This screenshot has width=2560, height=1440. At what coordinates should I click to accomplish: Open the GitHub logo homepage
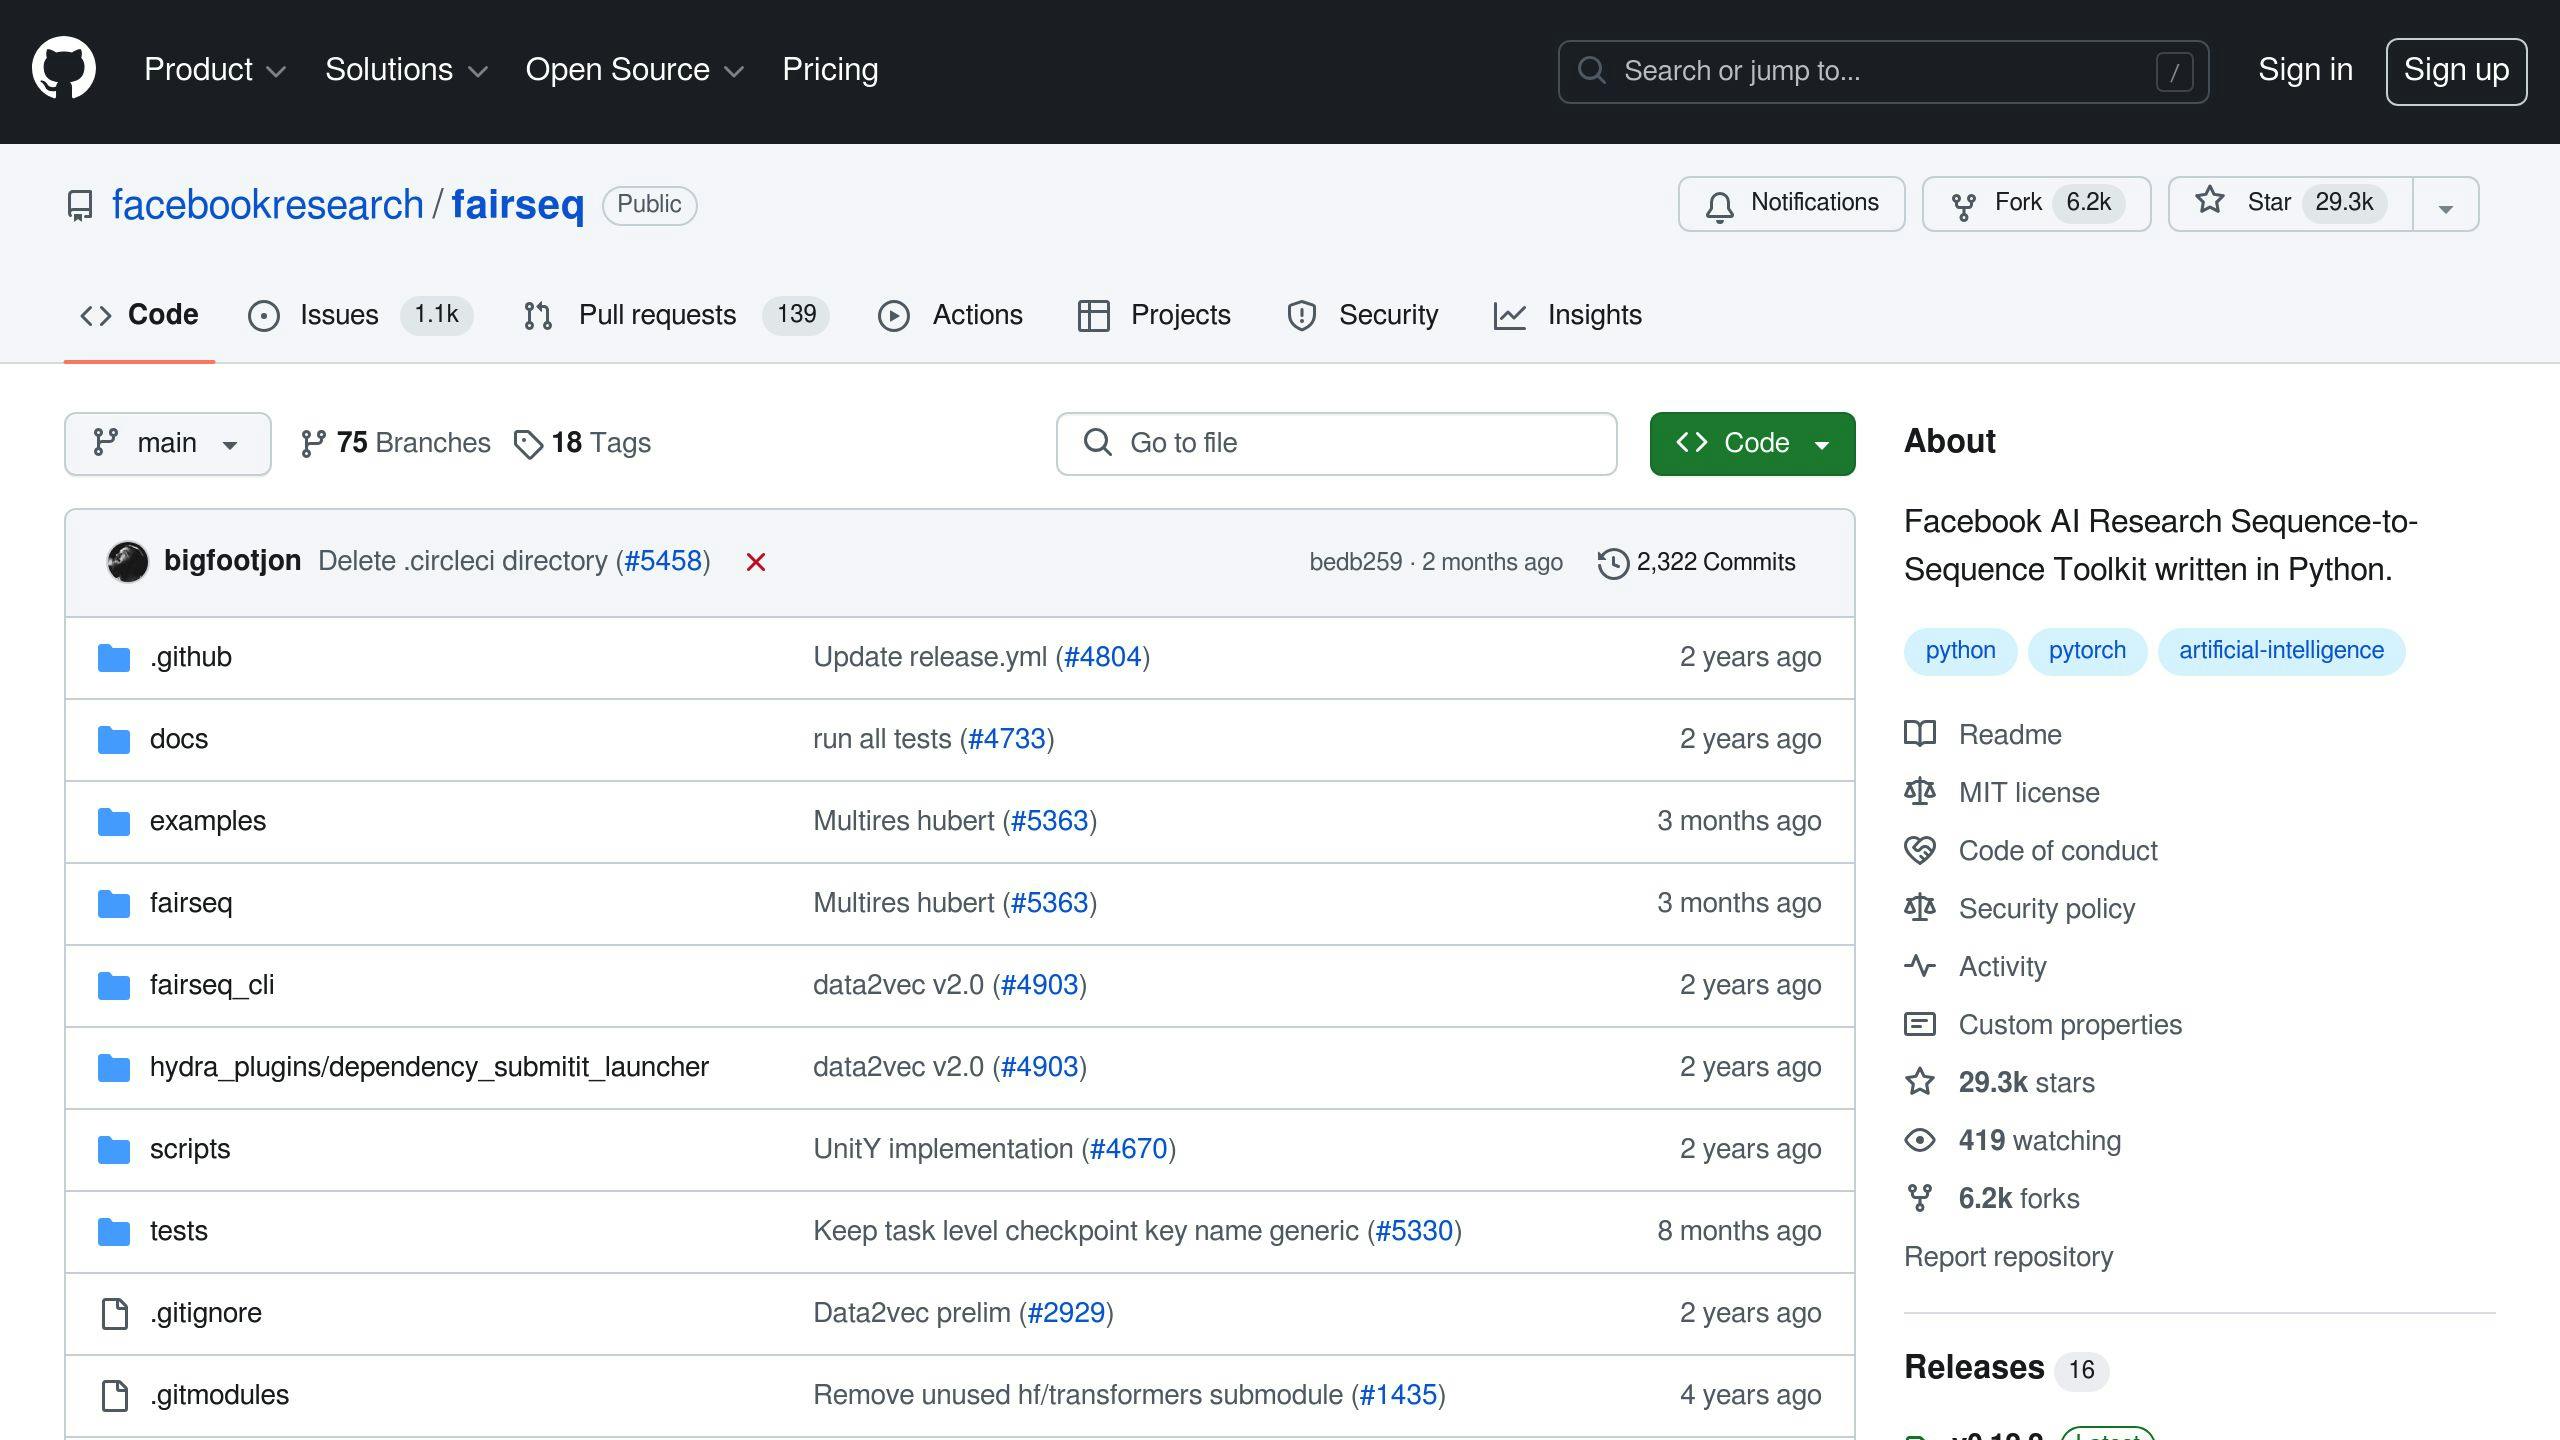(64, 69)
